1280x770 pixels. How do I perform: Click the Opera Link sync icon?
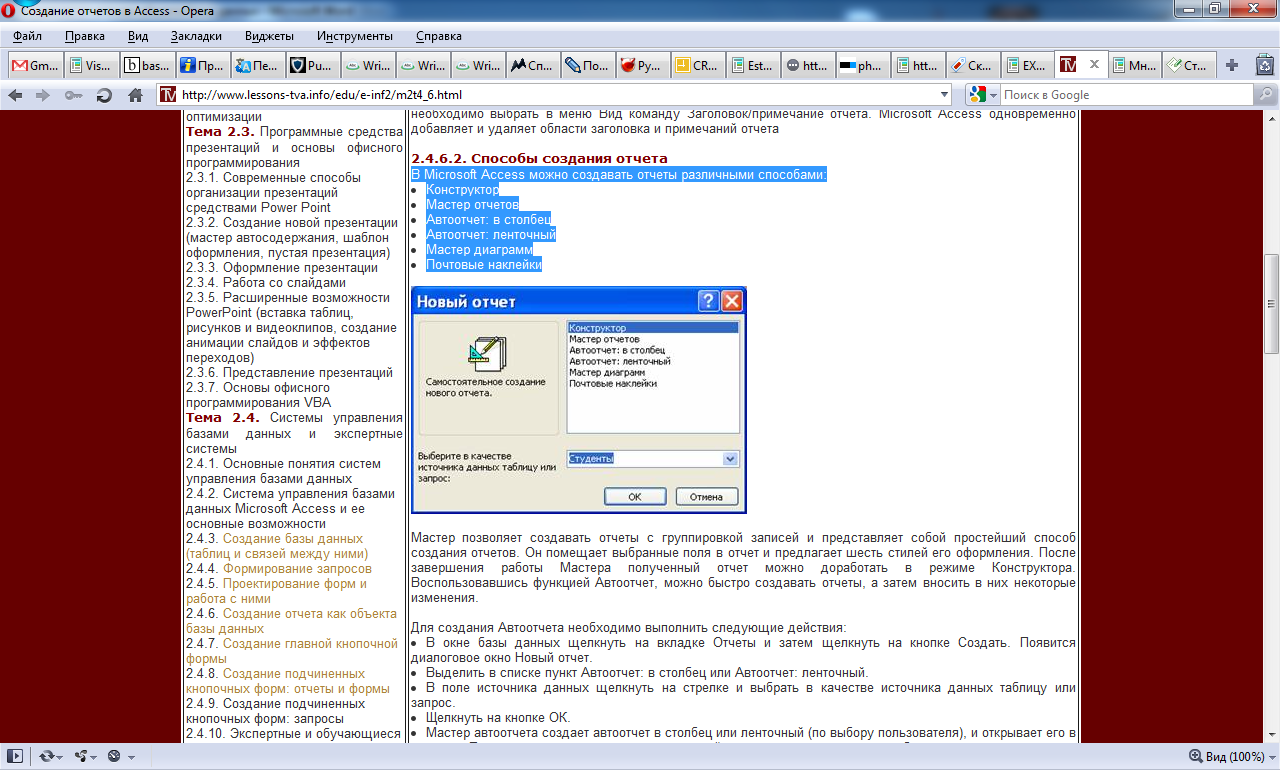(x=46, y=756)
